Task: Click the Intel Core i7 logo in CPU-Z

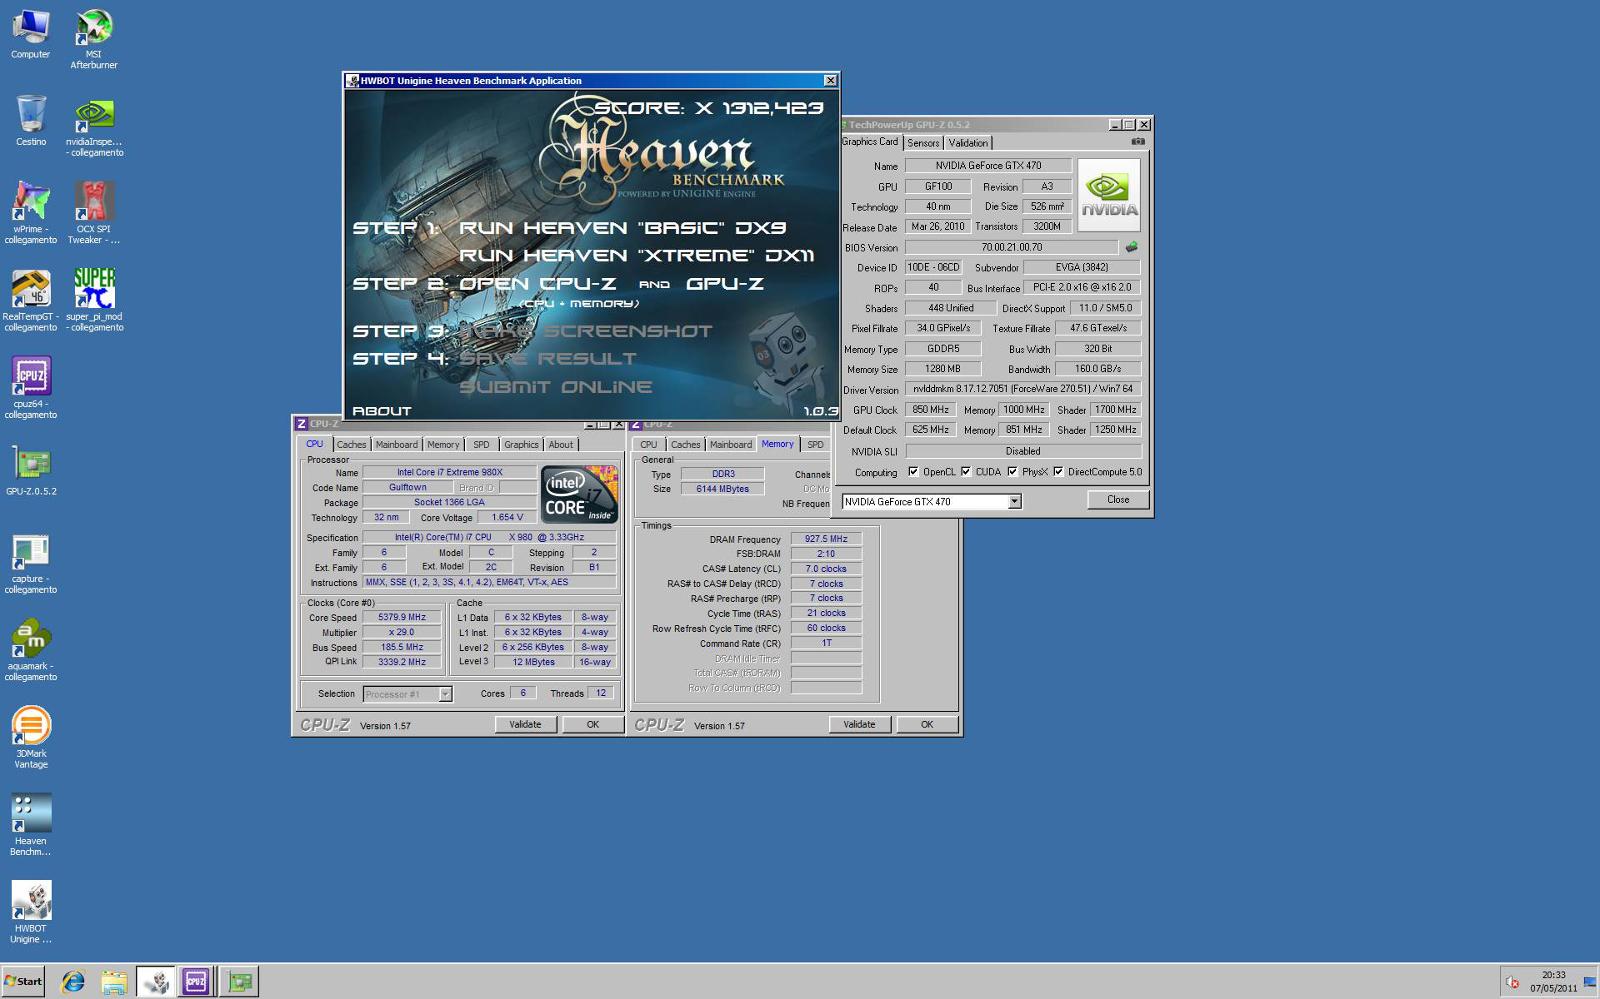Action: pyautogui.click(x=579, y=494)
